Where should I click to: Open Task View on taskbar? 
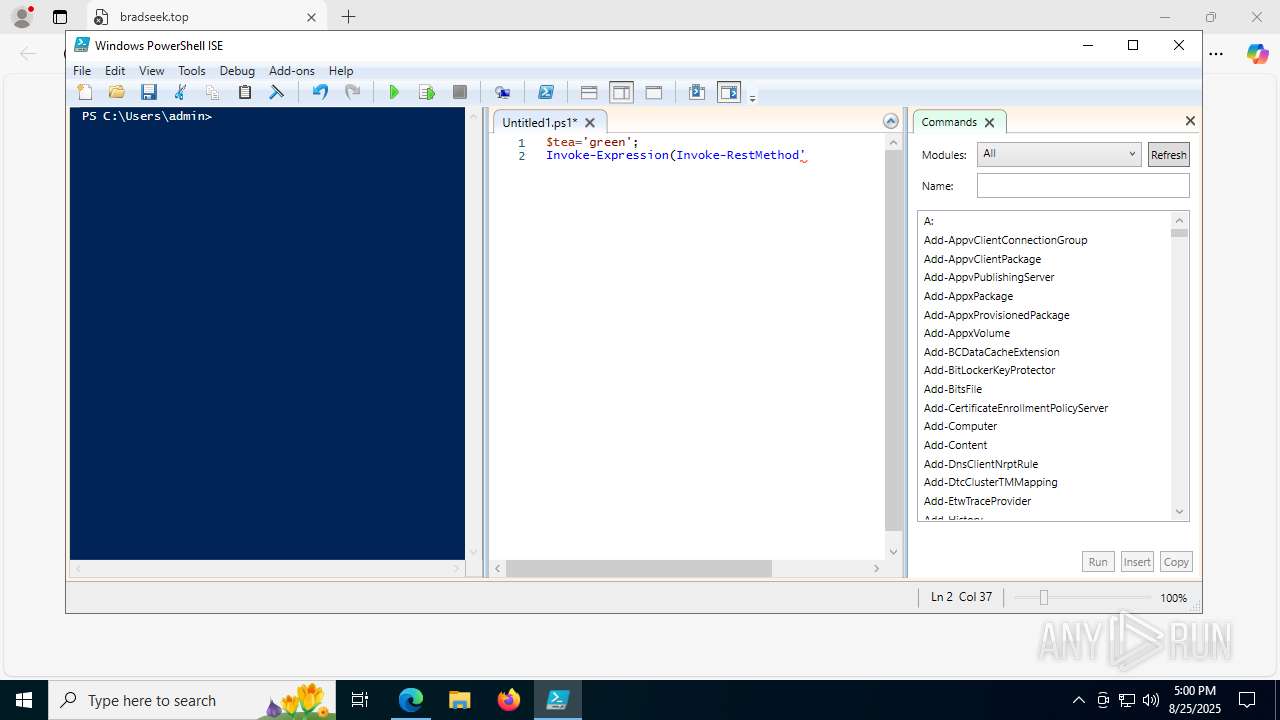pyautogui.click(x=360, y=700)
